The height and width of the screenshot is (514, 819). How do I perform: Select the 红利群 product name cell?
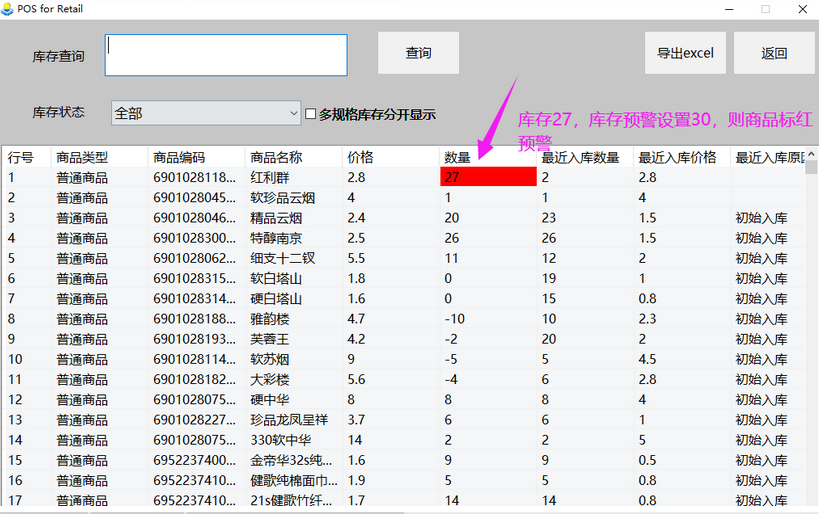pyautogui.click(x=294, y=178)
